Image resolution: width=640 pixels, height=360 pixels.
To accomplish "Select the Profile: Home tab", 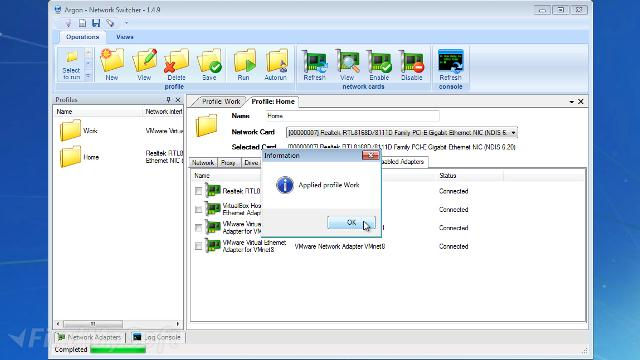I will [273, 102].
